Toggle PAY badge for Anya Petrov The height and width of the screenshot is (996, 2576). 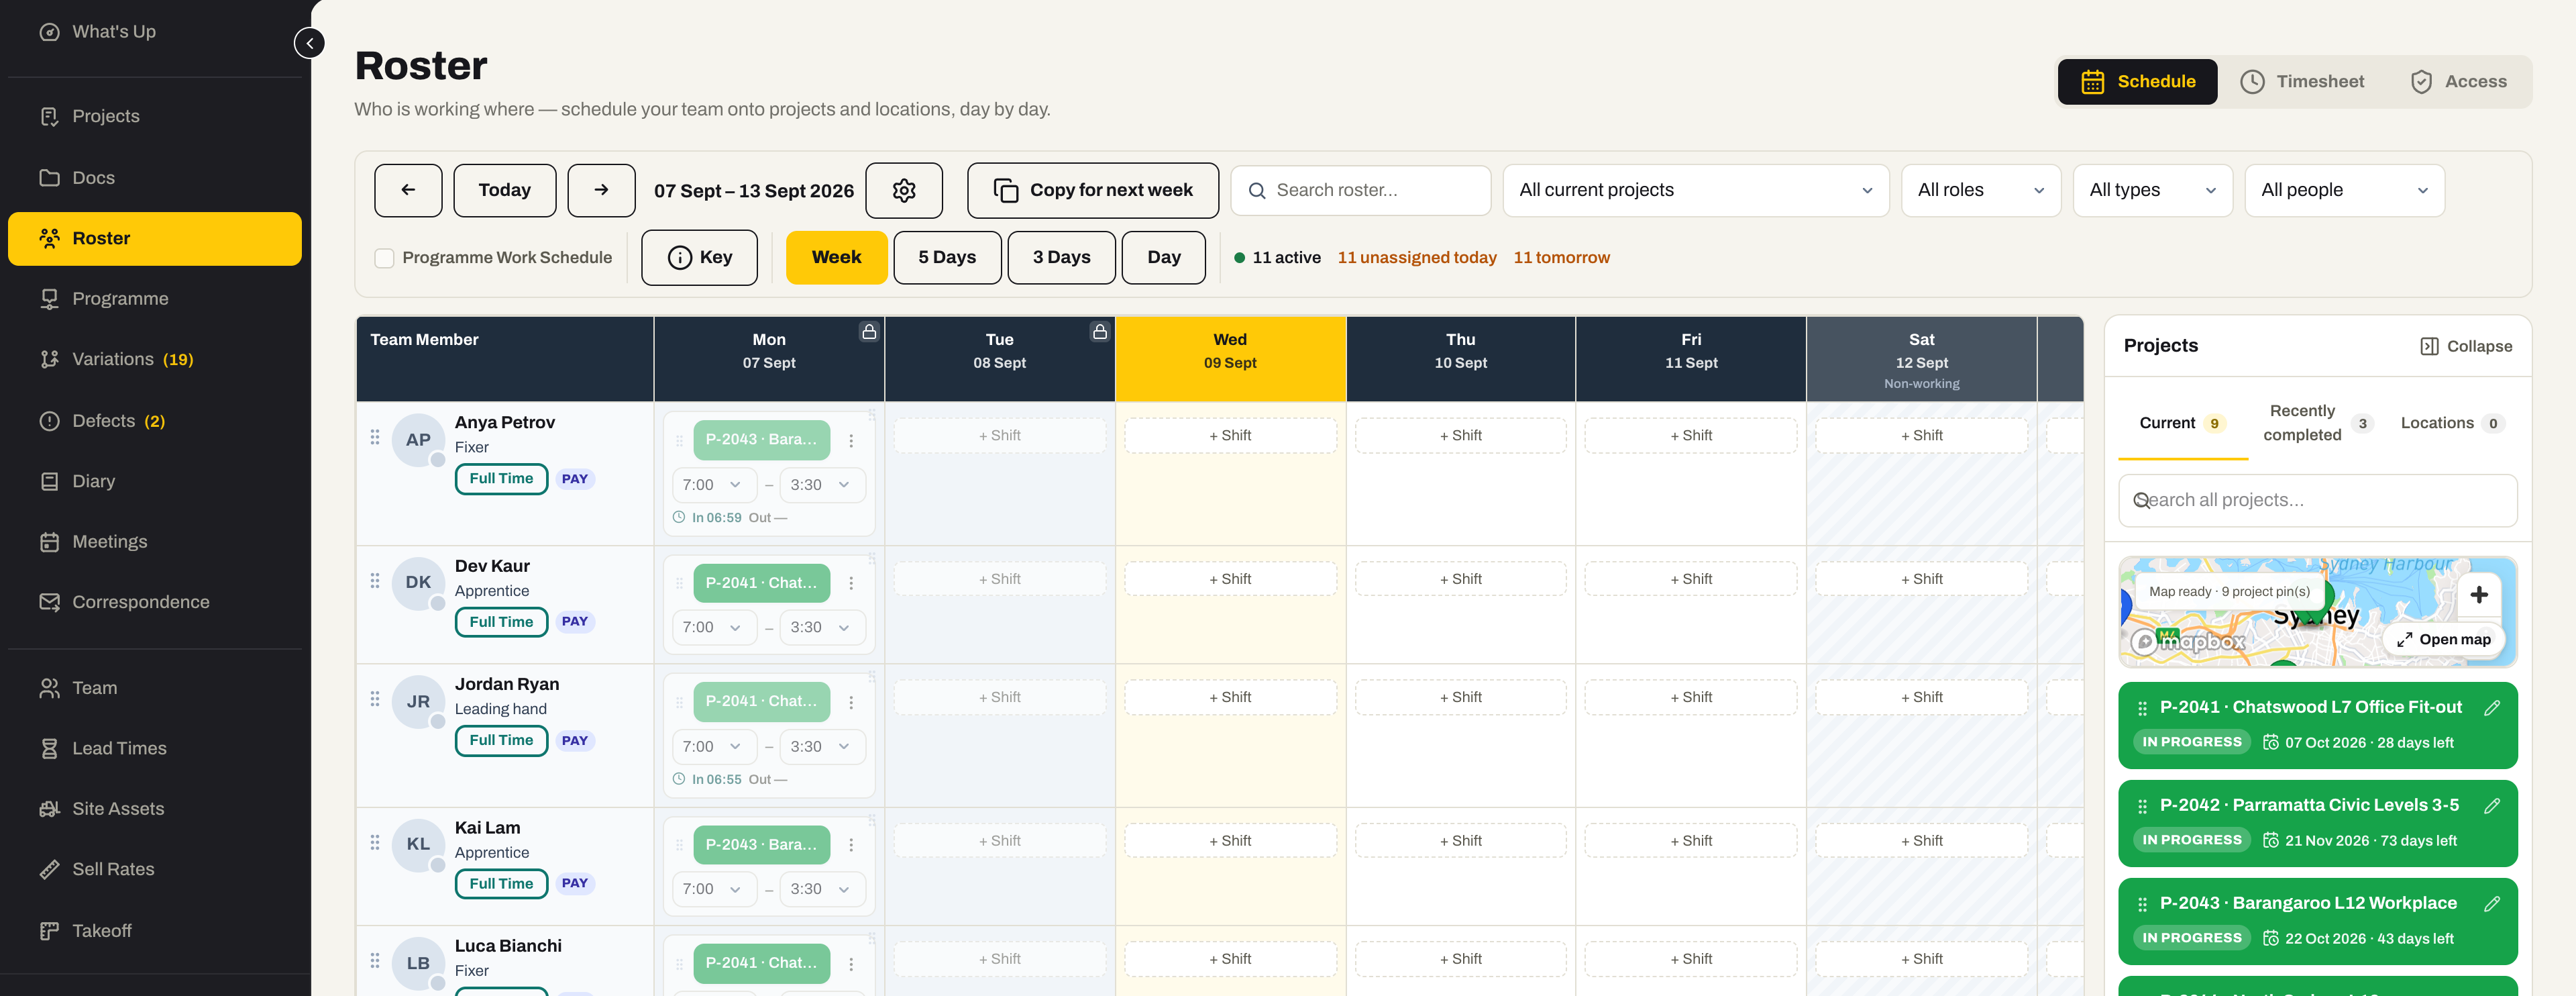click(x=575, y=479)
